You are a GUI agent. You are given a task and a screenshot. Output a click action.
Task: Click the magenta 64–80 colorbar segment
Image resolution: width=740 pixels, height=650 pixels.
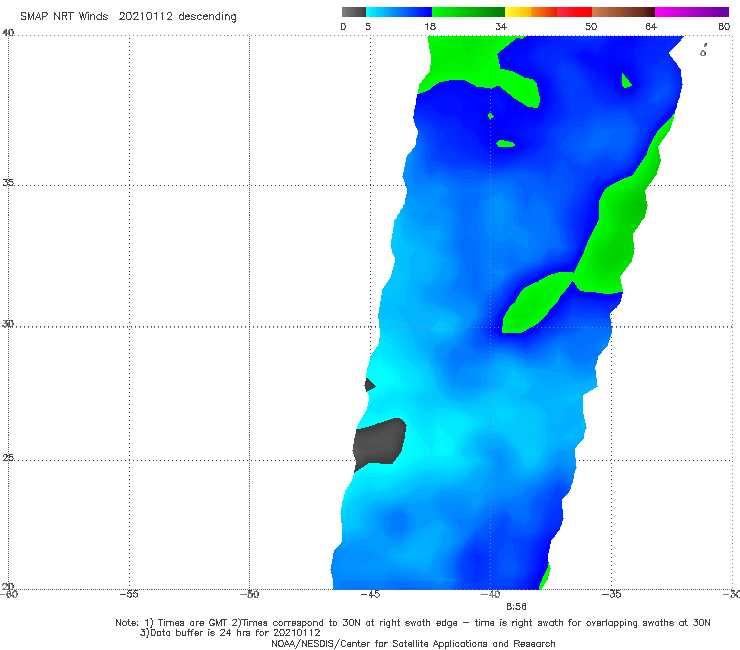[692, 12]
